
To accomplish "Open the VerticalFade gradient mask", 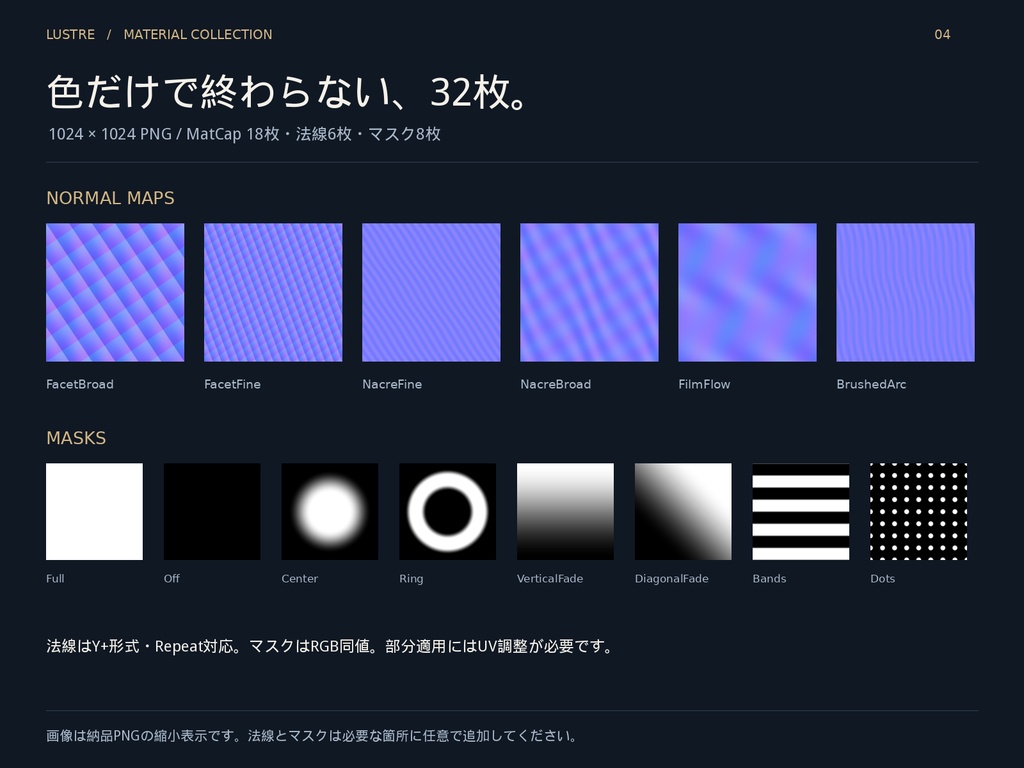I will point(566,511).
